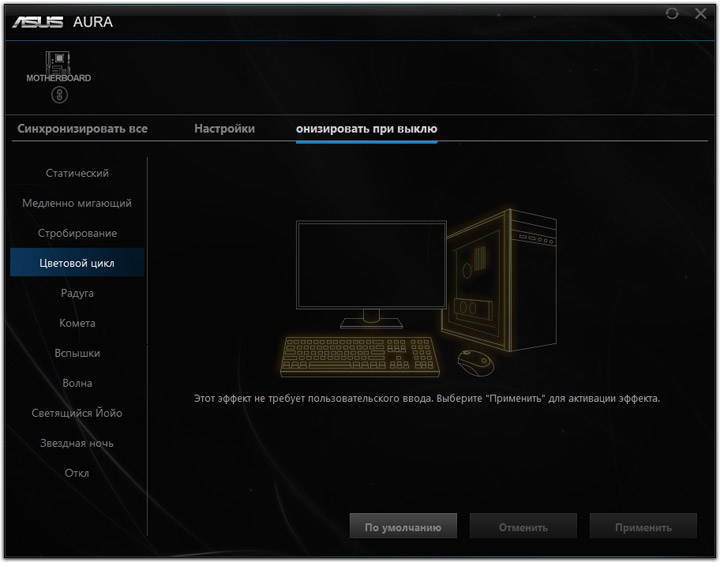The height and width of the screenshot is (562, 720).
Task: Select the Звездная ночь effect
Action: (x=77, y=443)
